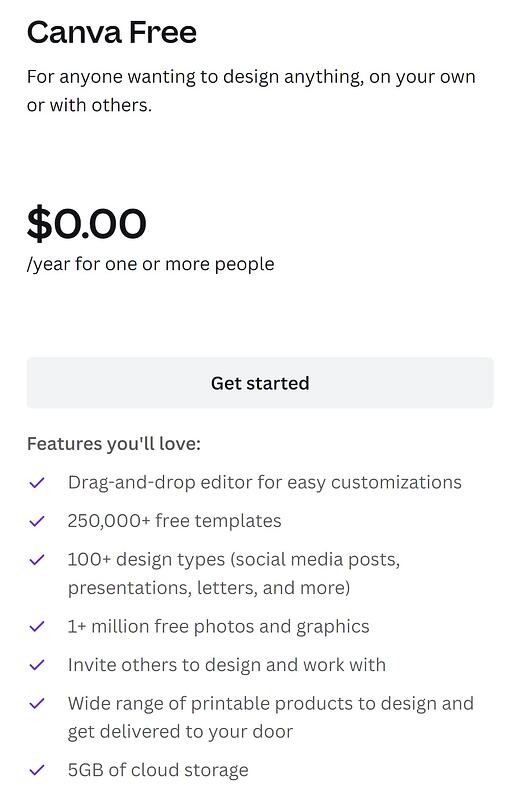Click the 'For anyone wanting to design anything' description
This screenshot has width=523, height=800.
tap(251, 91)
